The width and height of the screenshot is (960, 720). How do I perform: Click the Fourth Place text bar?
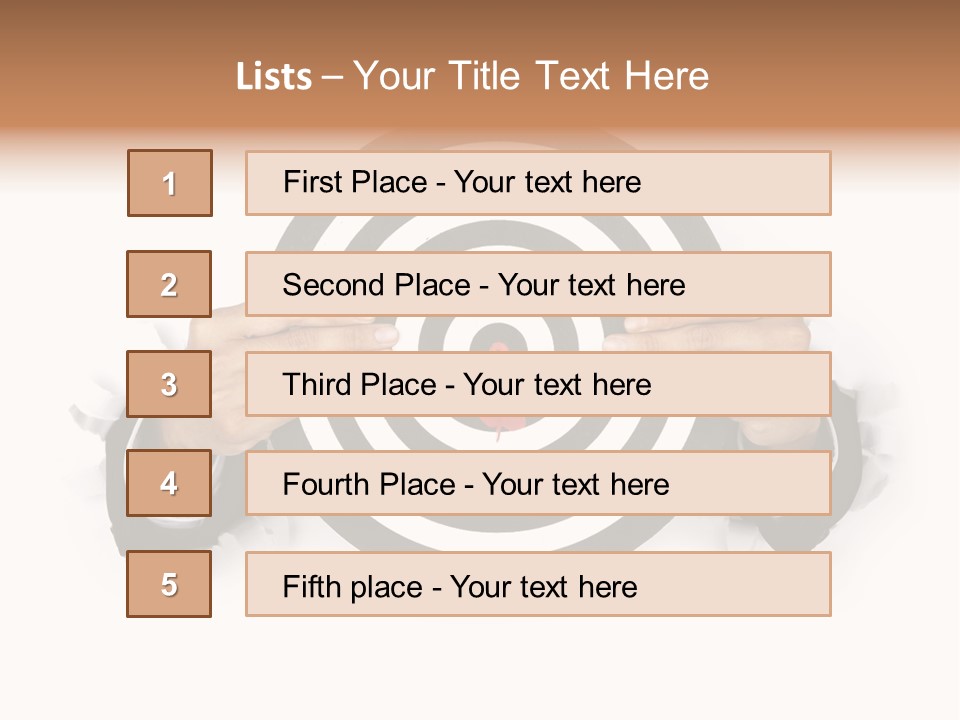coord(538,483)
